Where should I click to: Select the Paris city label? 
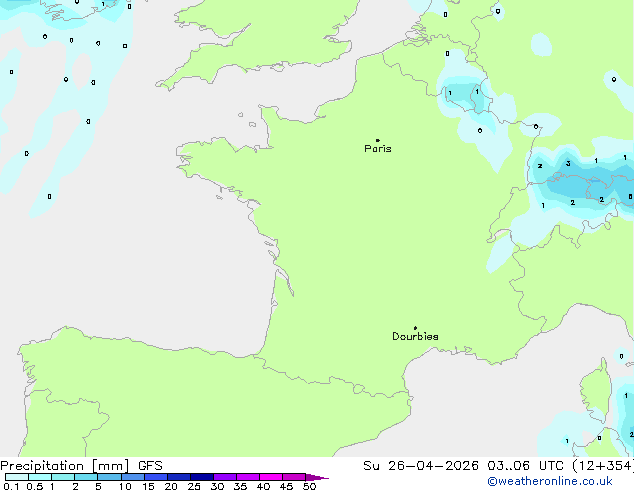pyautogui.click(x=378, y=149)
